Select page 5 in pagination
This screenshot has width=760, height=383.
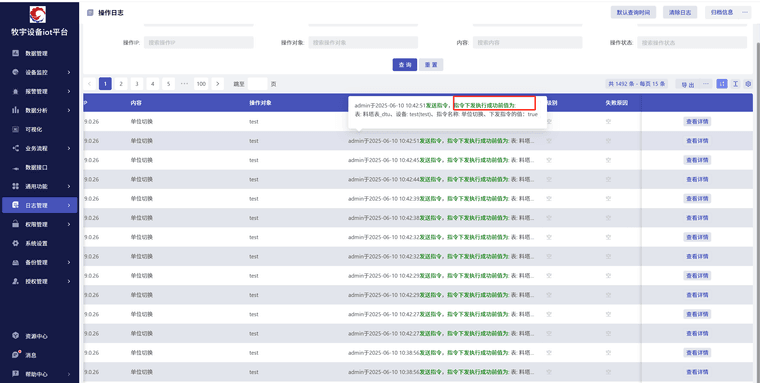(168, 84)
